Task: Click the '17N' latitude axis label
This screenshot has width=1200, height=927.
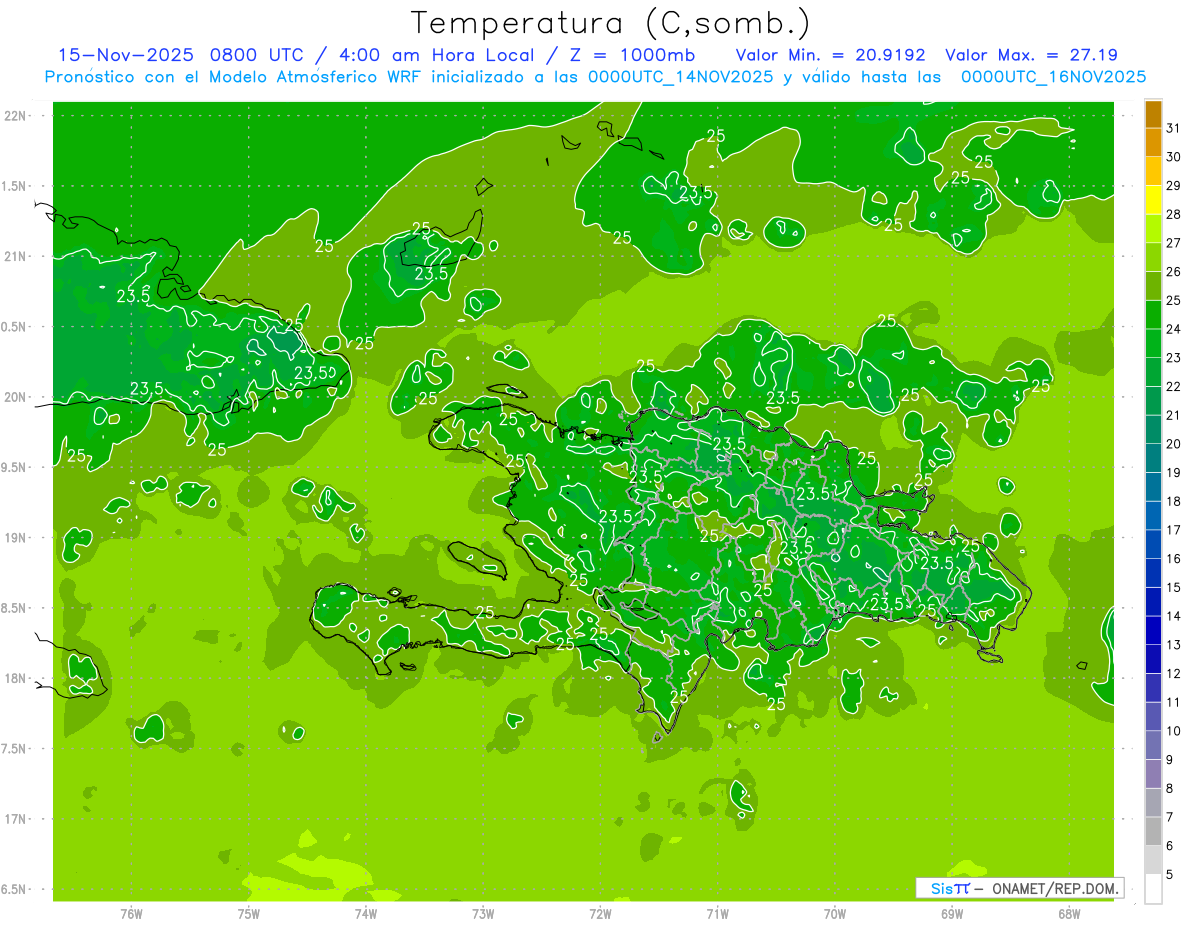Action: tap(16, 819)
